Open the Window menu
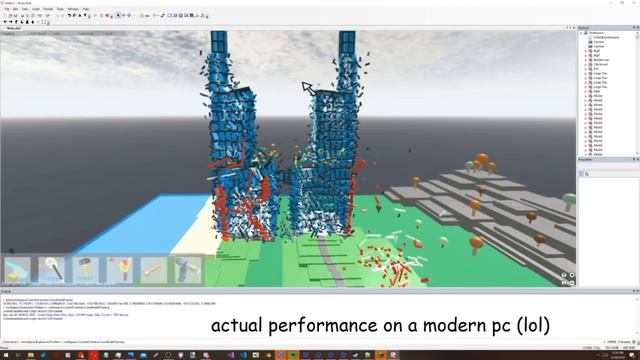This screenshot has height=360, width=640. pyautogui.click(x=73, y=9)
